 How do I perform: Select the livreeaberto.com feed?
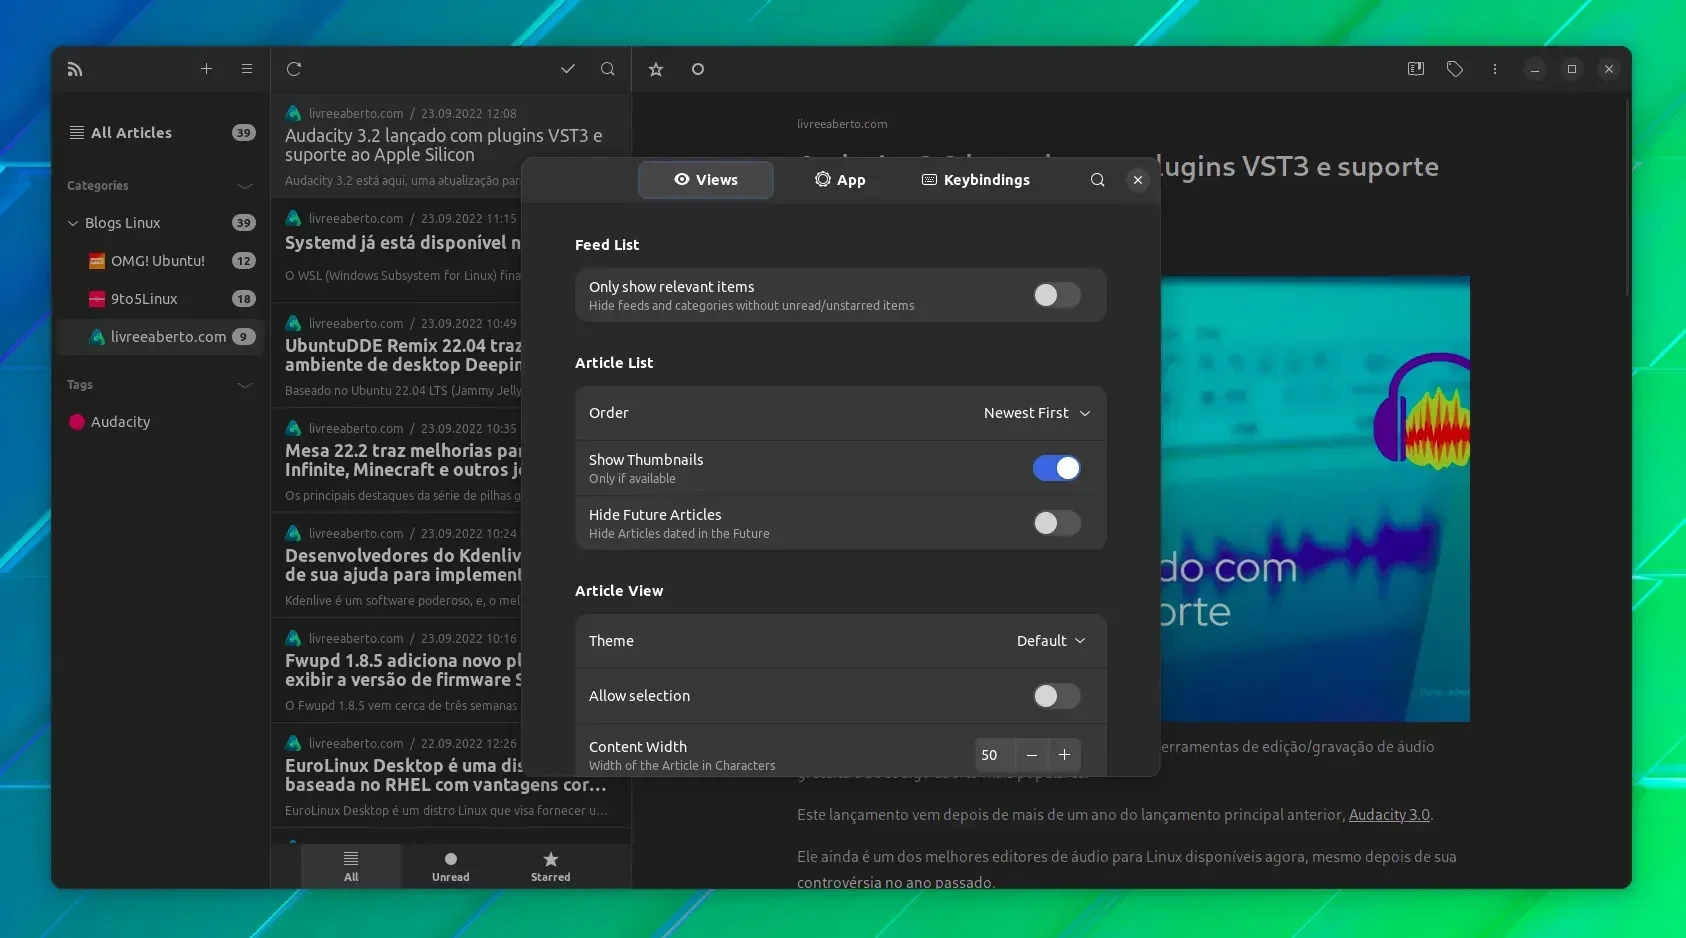[160, 337]
